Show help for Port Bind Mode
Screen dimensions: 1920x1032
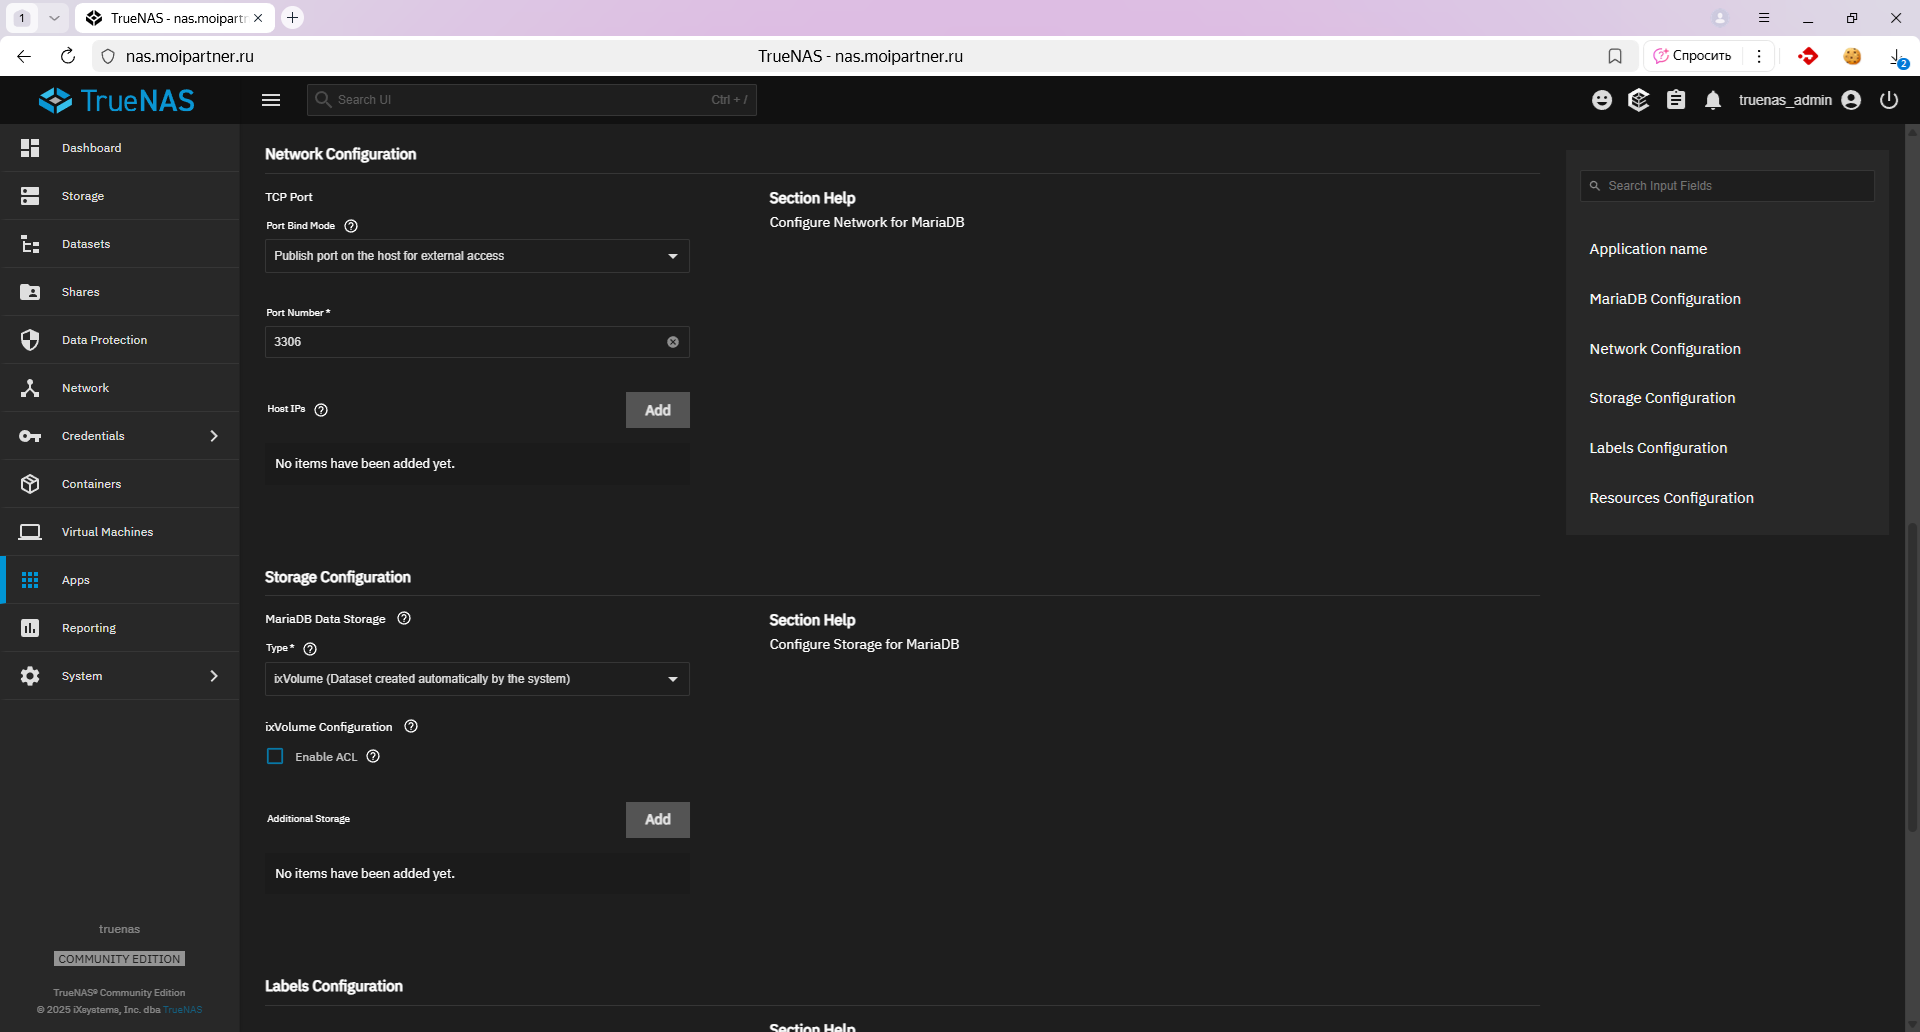click(351, 226)
